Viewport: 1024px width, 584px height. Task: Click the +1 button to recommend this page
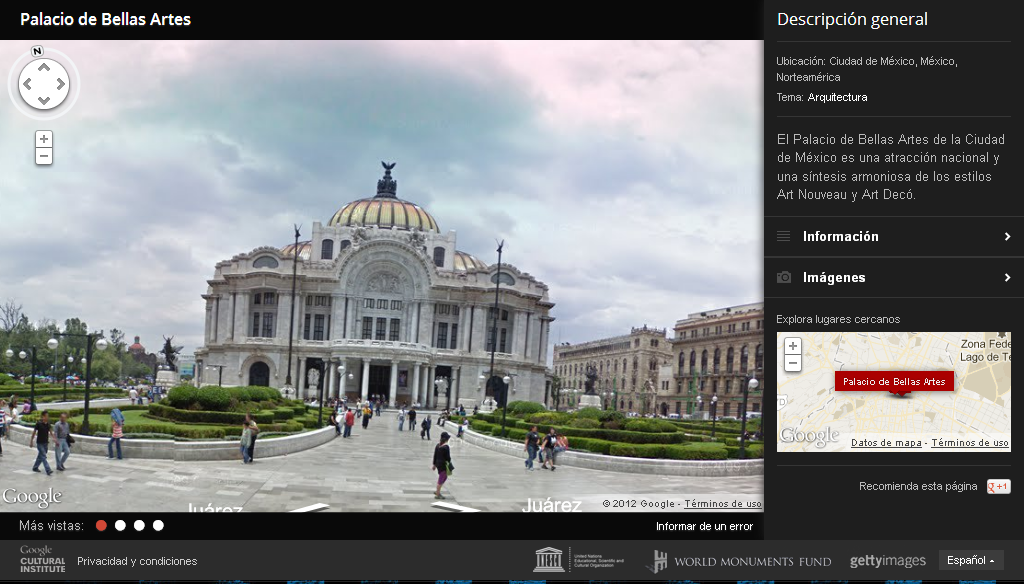click(x=998, y=486)
